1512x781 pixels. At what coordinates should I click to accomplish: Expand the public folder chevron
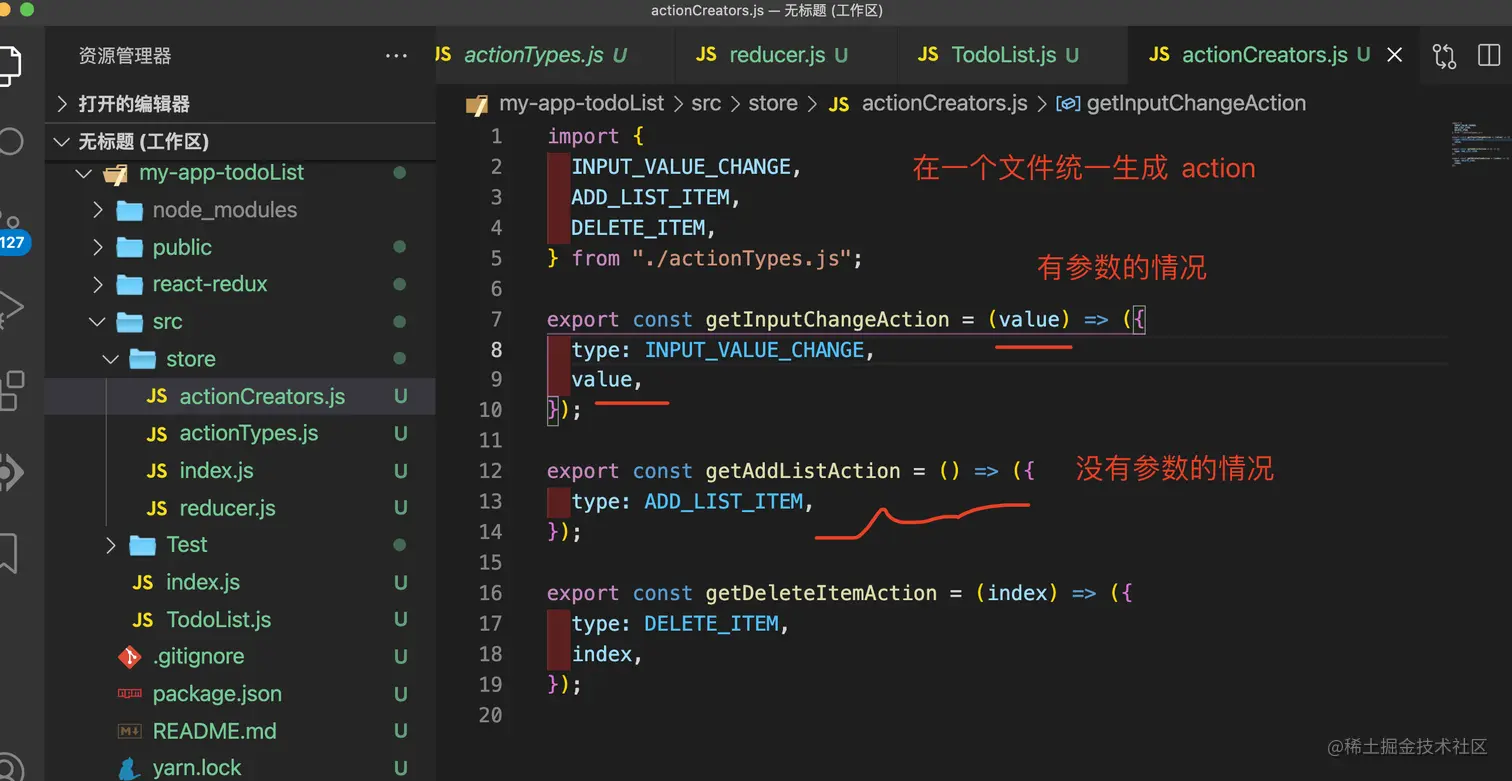(98, 247)
